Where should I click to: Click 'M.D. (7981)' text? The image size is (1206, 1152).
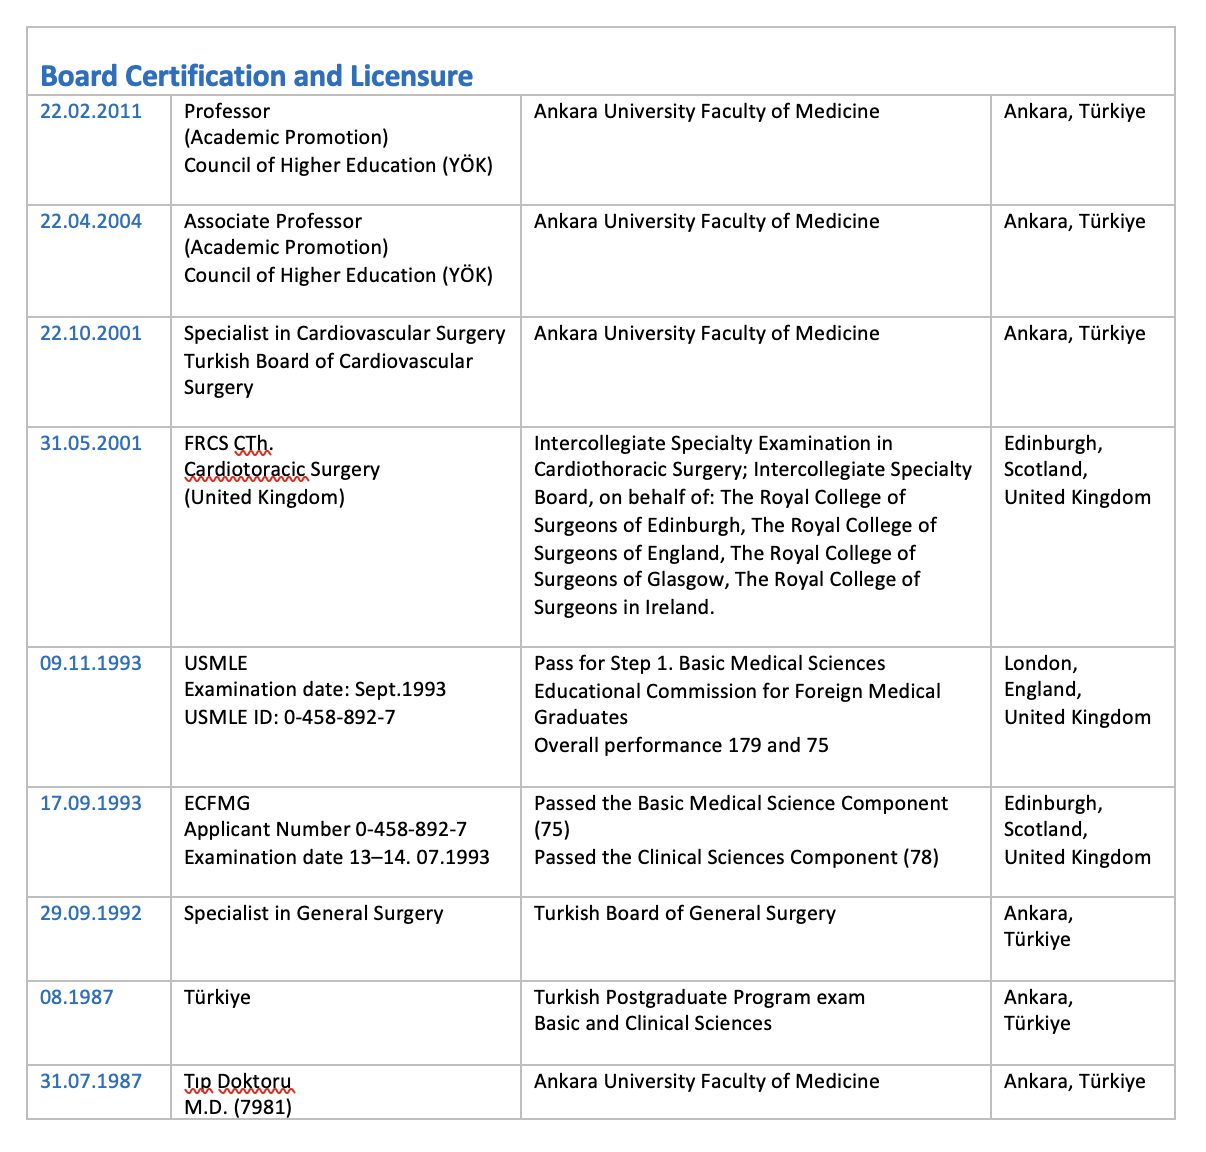[x=237, y=1107]
